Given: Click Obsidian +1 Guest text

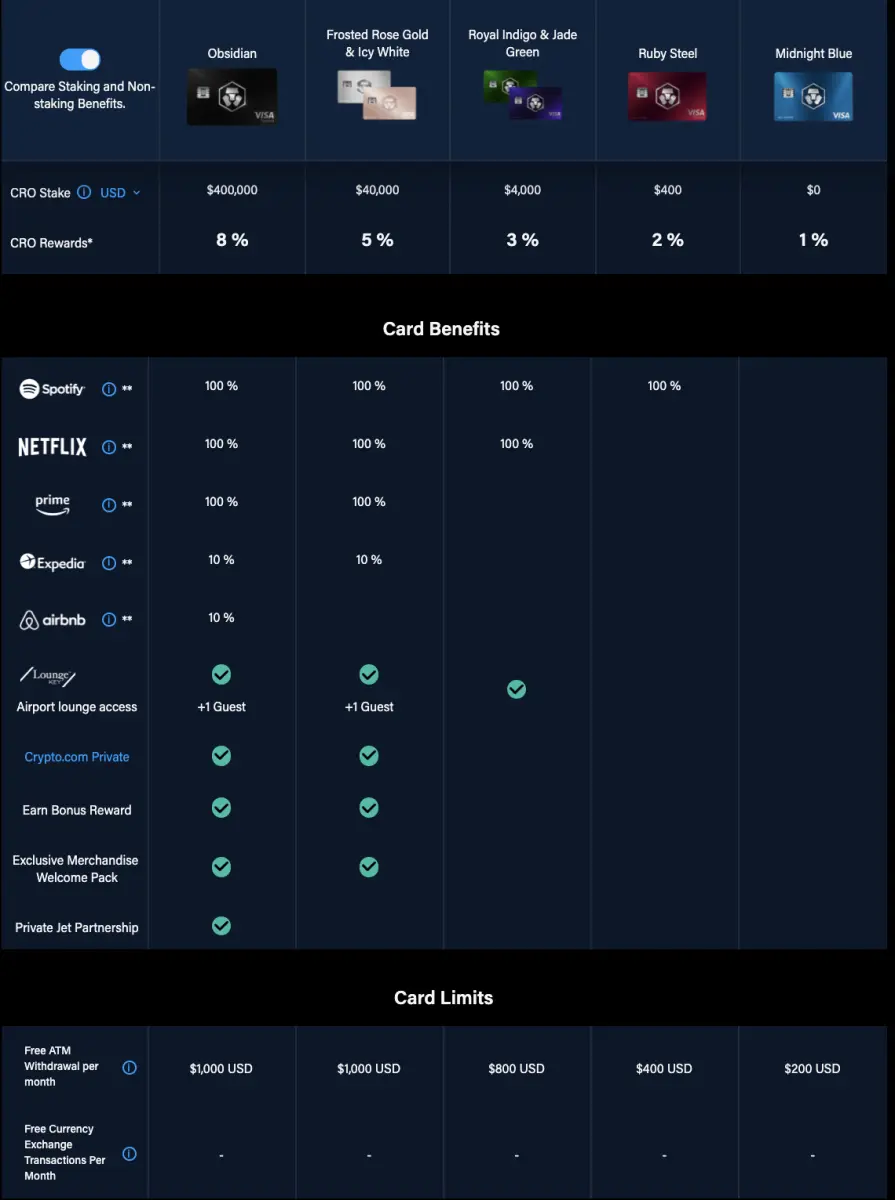Looking at the screenshot, I should 221,707.
